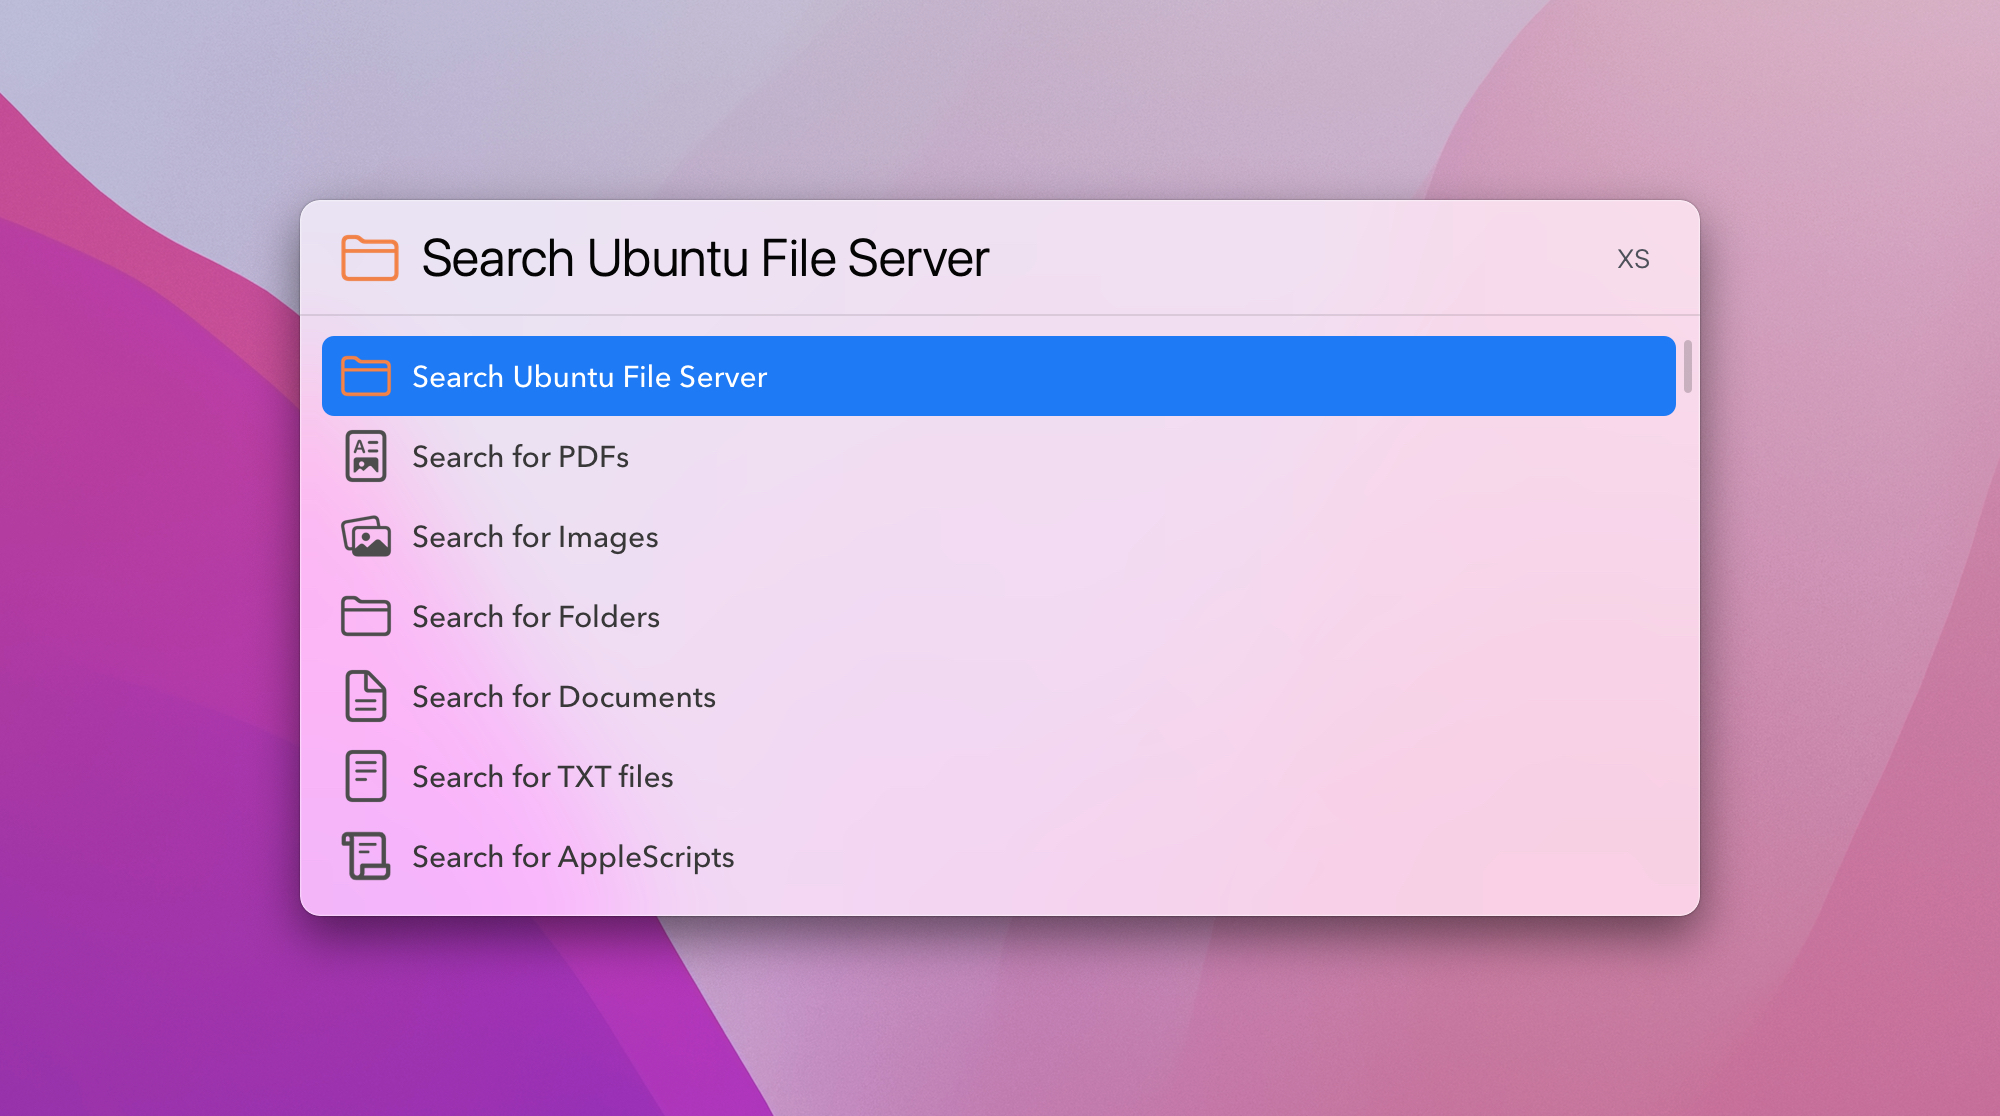Screen dimensions: 2000x1116
Task: Pick Search for Folders option
Action: coord(536,617)
